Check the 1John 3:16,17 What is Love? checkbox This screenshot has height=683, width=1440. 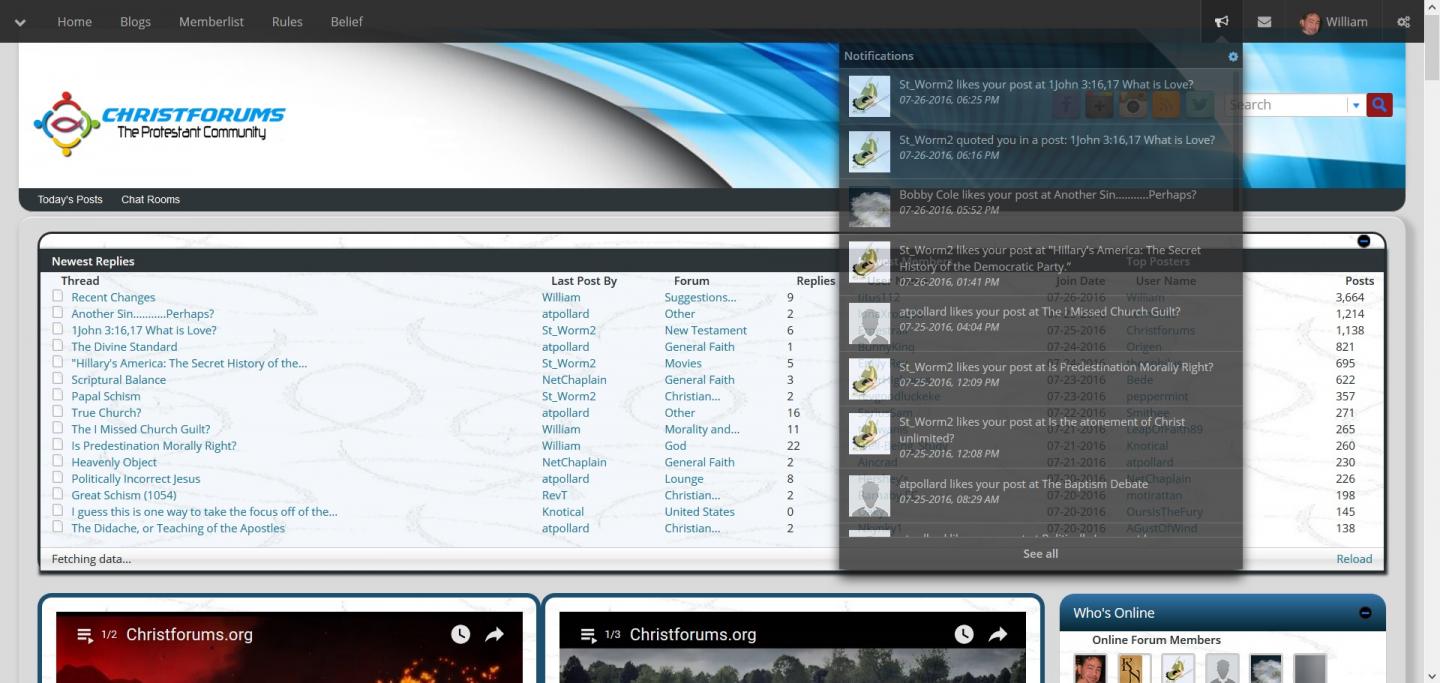click(58, 329)
